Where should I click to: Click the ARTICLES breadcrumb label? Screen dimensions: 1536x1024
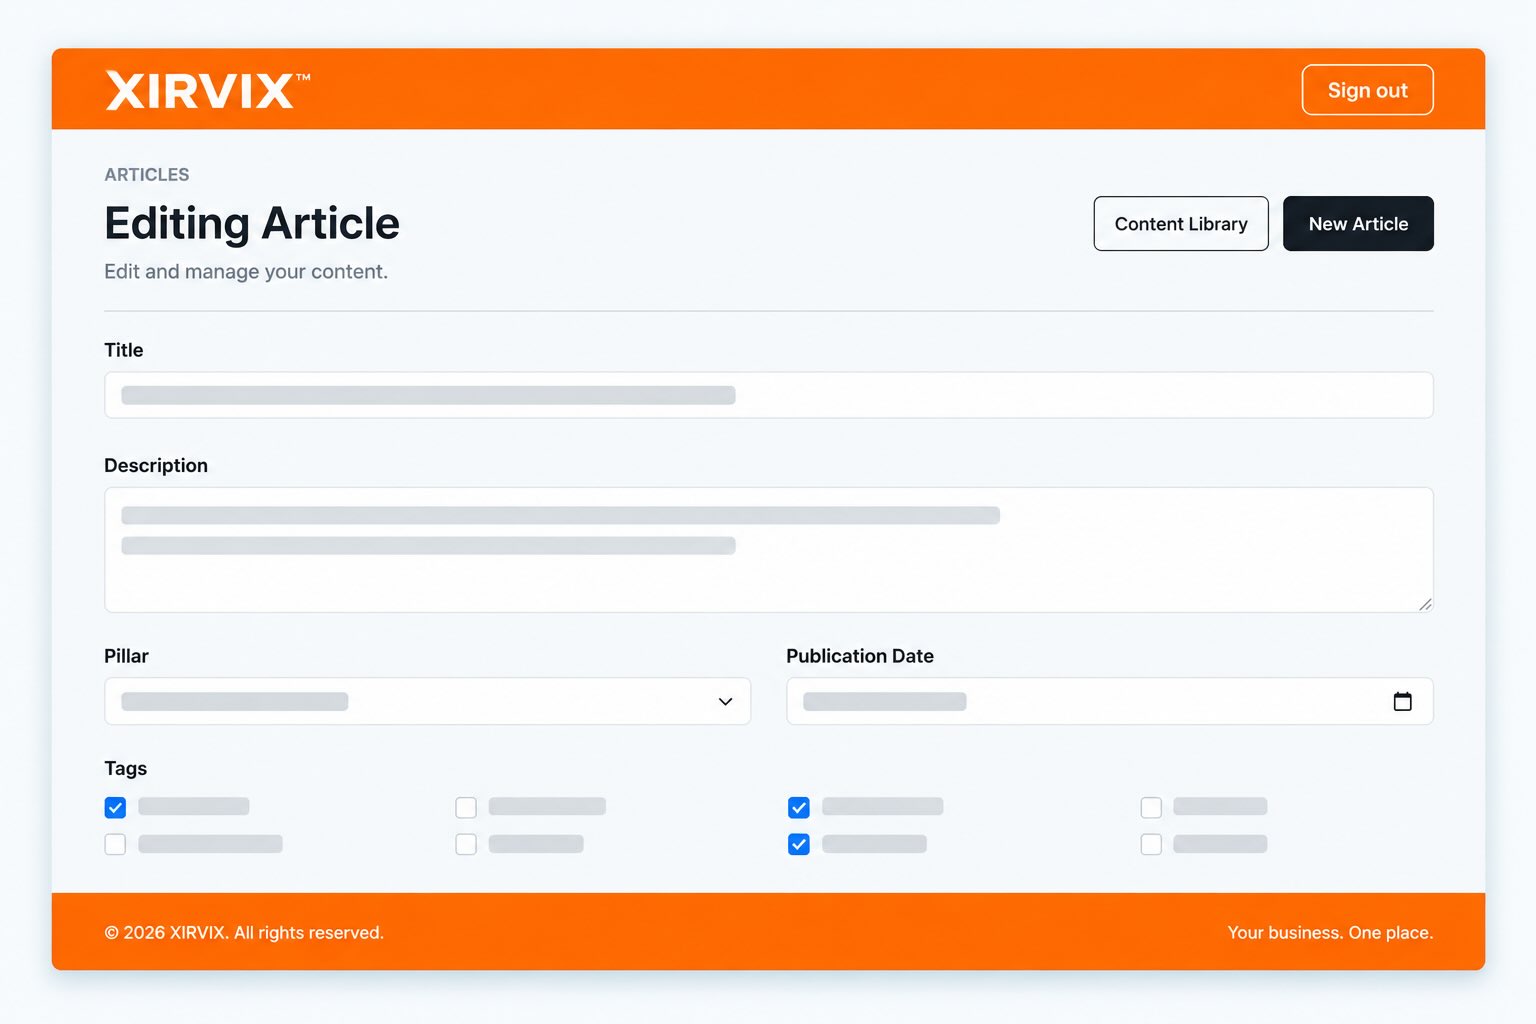tap(147, 175)
